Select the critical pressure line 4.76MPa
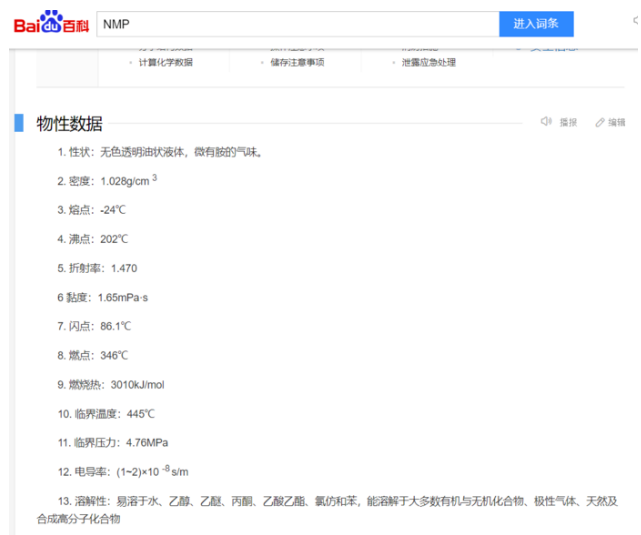 point(113,443)
